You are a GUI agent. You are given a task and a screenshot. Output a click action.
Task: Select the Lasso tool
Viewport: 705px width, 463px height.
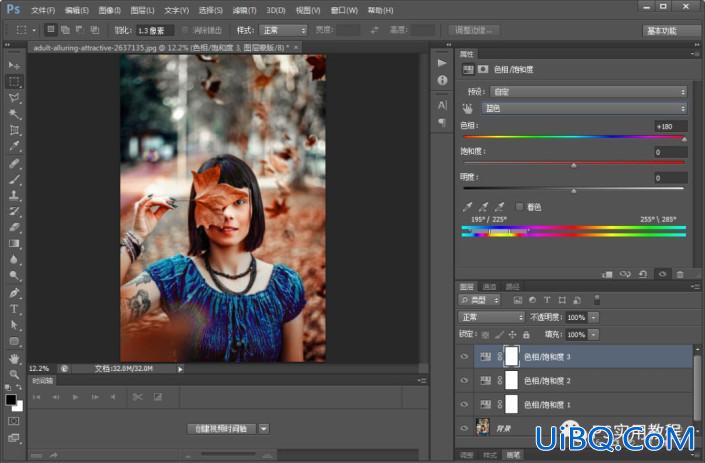coord(14,98)
